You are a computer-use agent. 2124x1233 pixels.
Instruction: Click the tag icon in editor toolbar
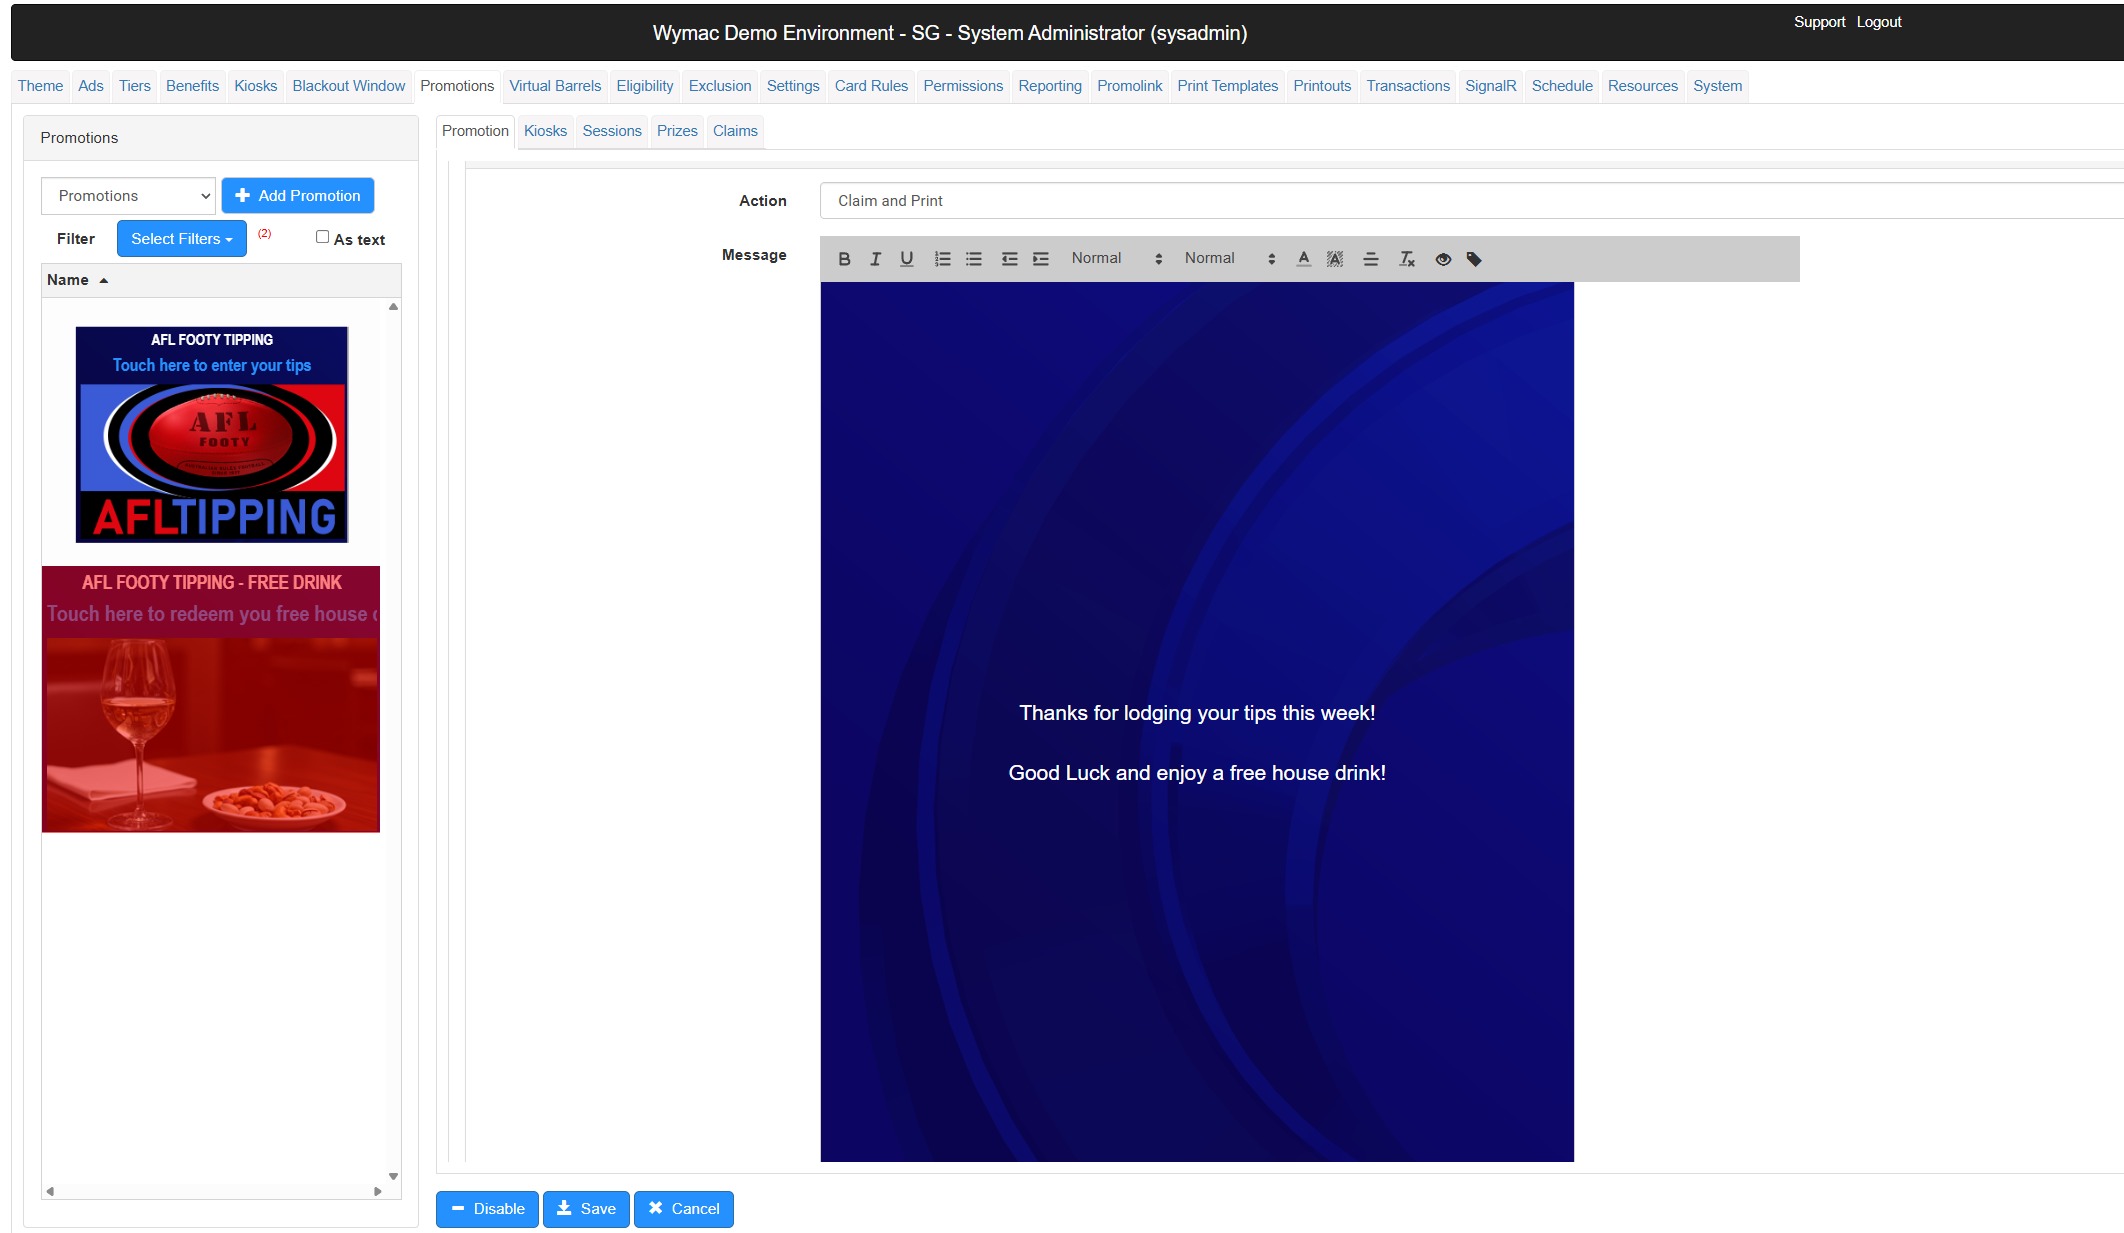point(1474,259)
